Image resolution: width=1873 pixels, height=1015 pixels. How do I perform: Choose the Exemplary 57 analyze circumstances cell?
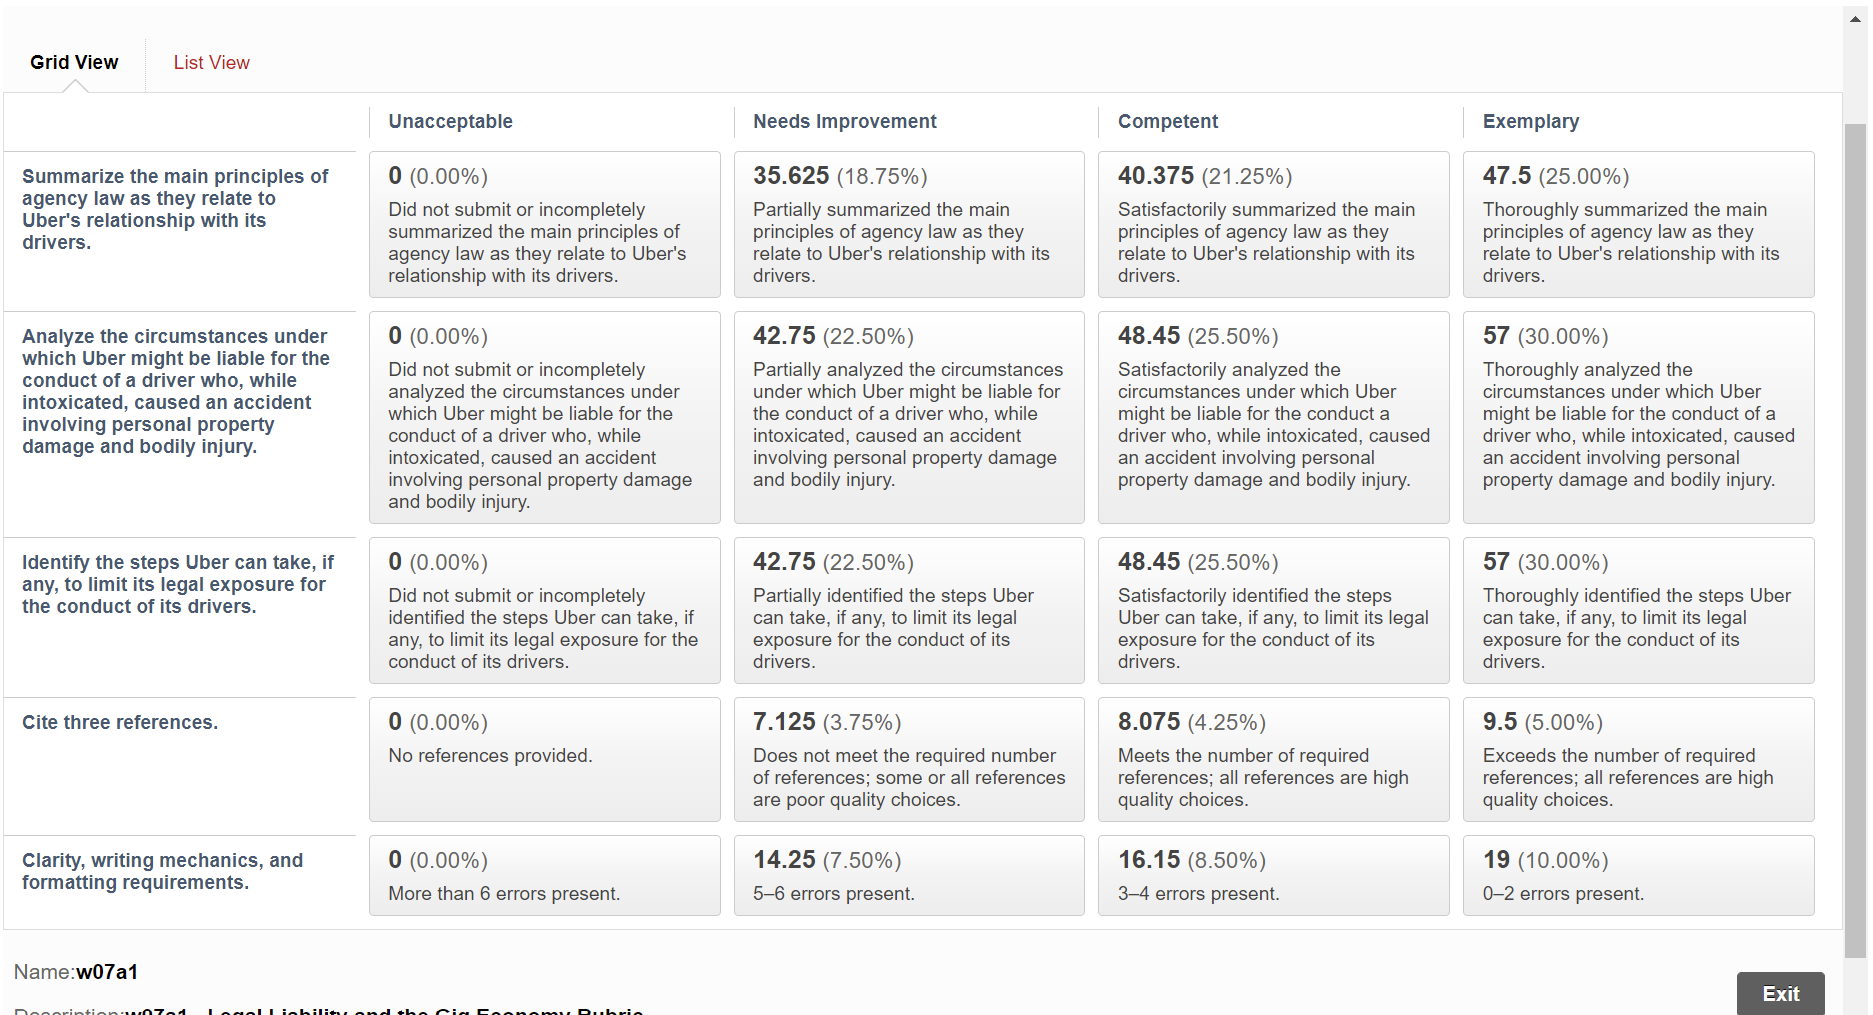(x=1638, y=417)
